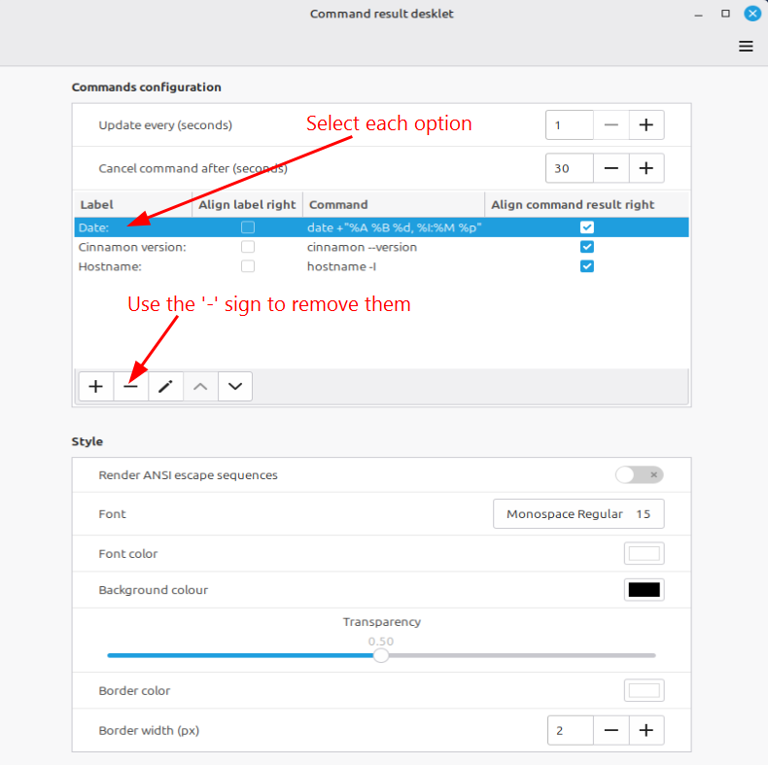Move selected command up with chevron

click(x=200, y=386)
